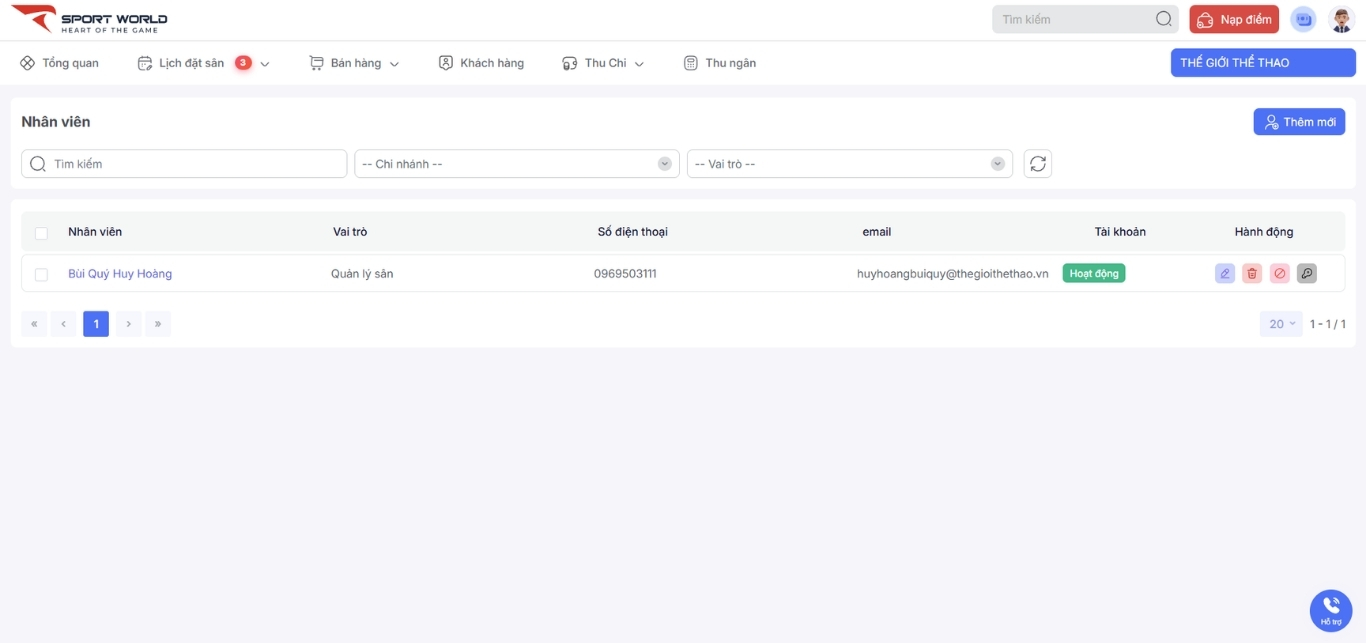This screenshot has height=643, width=1366.
Task: Click the edit pencil icon for Bùi Quý Huy Hoàng
Action: click(x=1224, y=273)
